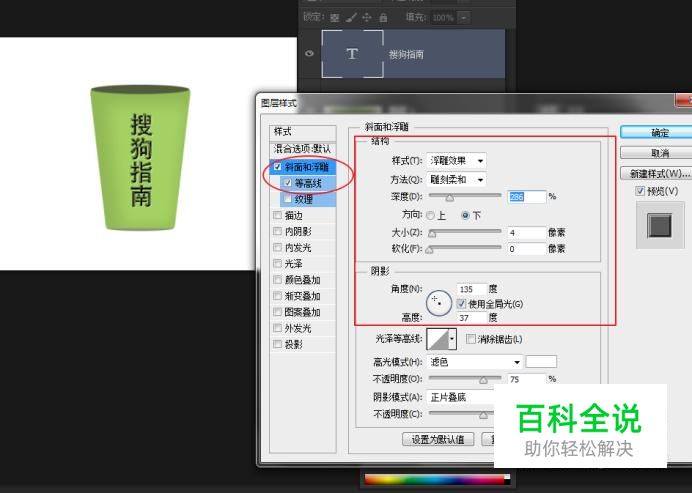The height and width of the screenshot is (493, 692).
Task: Click the 大小(Z) slider handle
Action: 432,233
